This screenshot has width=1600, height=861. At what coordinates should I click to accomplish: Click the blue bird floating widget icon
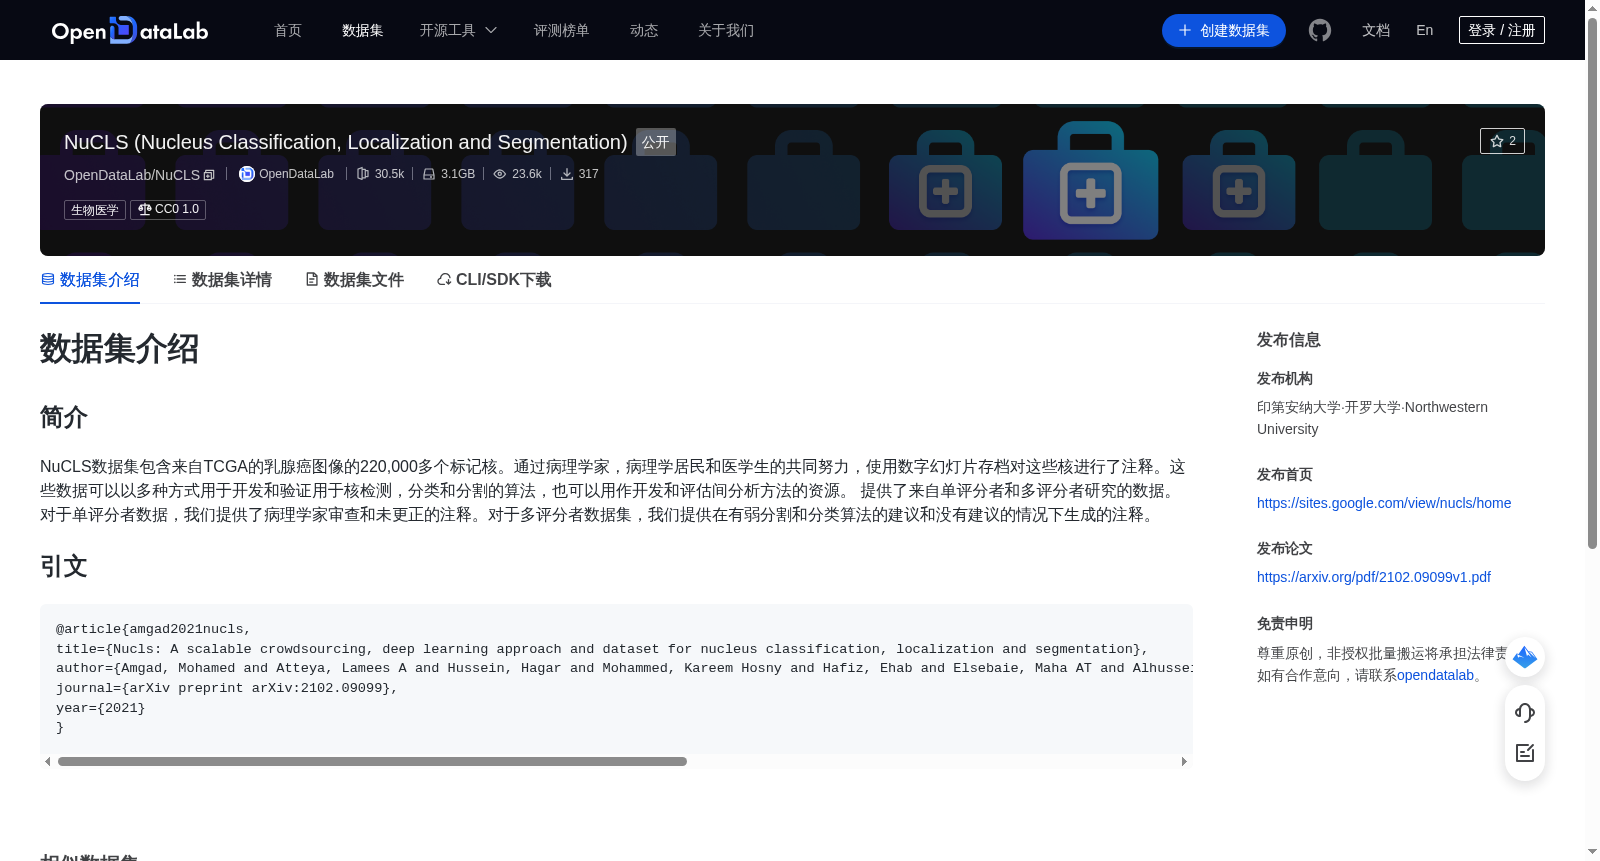(x=1525, y=657)
